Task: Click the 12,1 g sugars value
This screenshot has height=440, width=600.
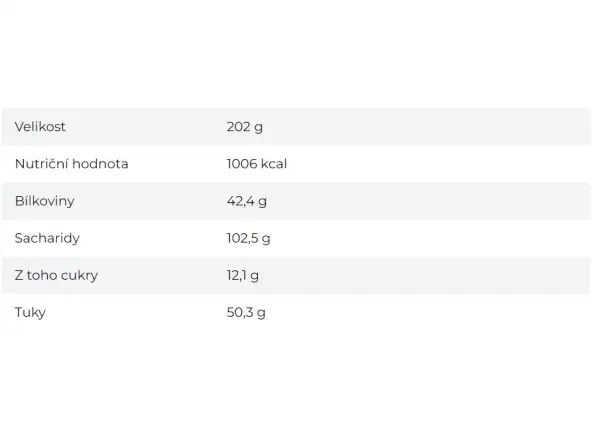Action: (x=243, y=275)
